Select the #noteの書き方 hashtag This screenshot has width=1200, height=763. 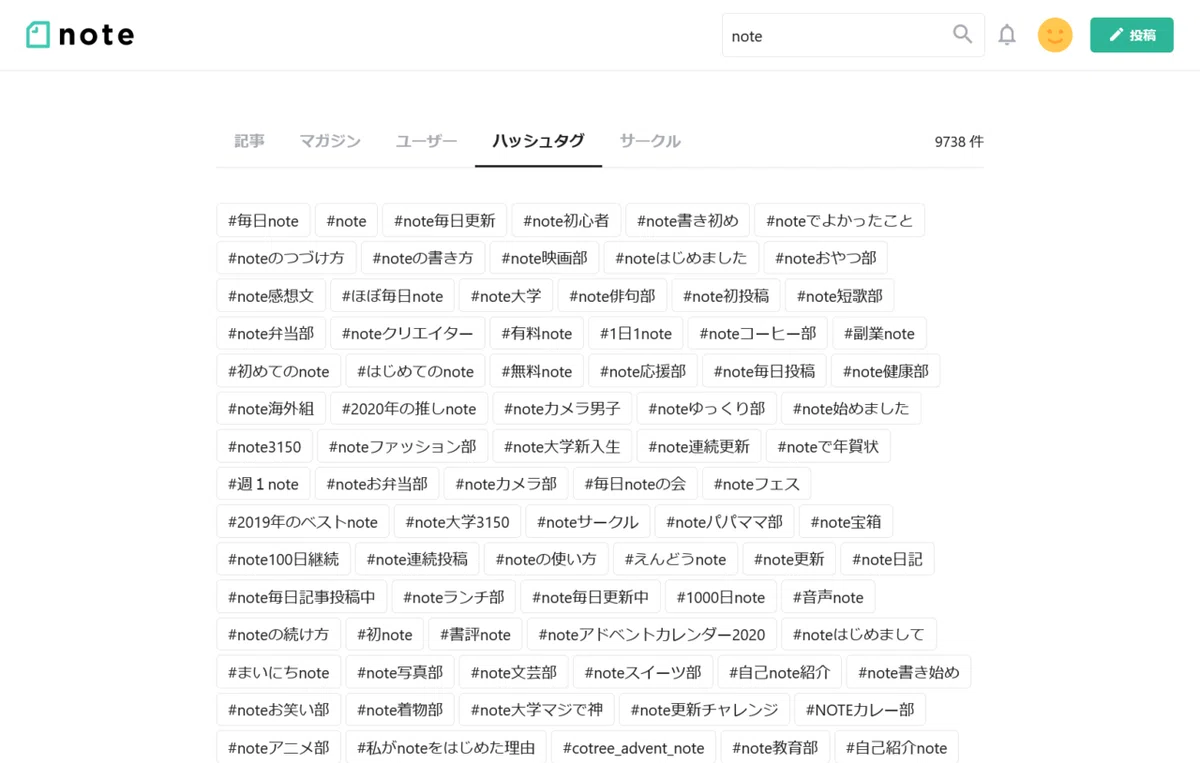423,258
